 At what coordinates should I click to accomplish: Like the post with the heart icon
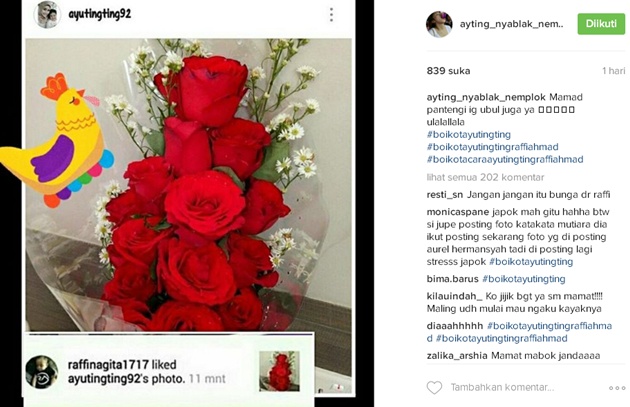tap(434, 388)
